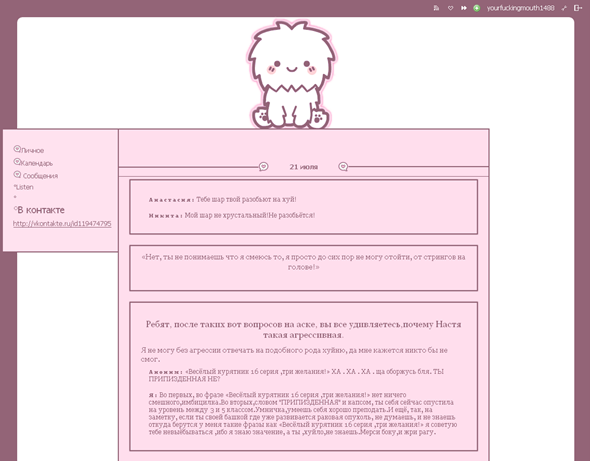Click the heart like icon in top bar

point(450,8)
